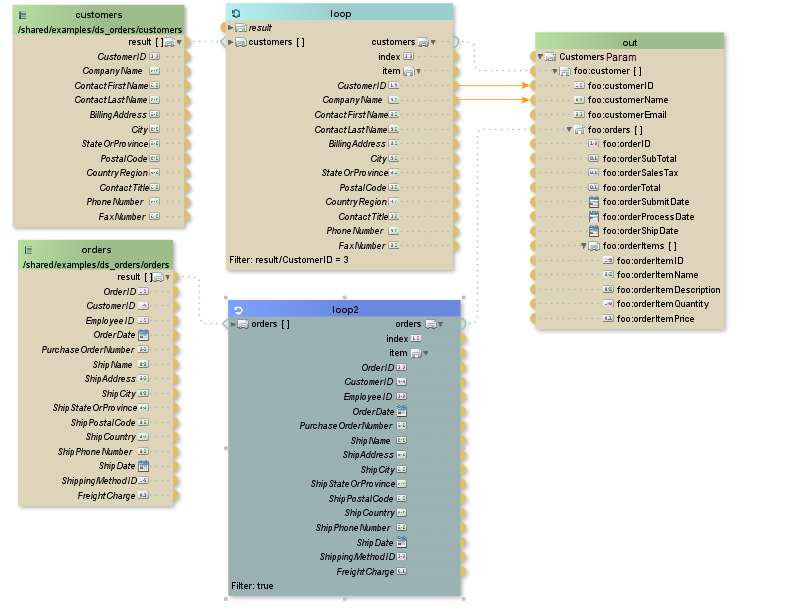
Task: Collapse the foo:customer [ ] tree node
Action: (554, 71)
